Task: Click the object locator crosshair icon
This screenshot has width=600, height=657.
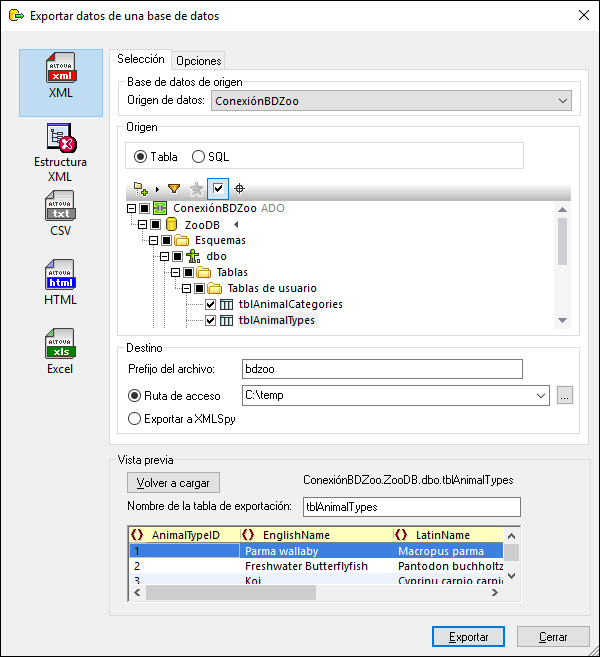Action: point(240,188)
